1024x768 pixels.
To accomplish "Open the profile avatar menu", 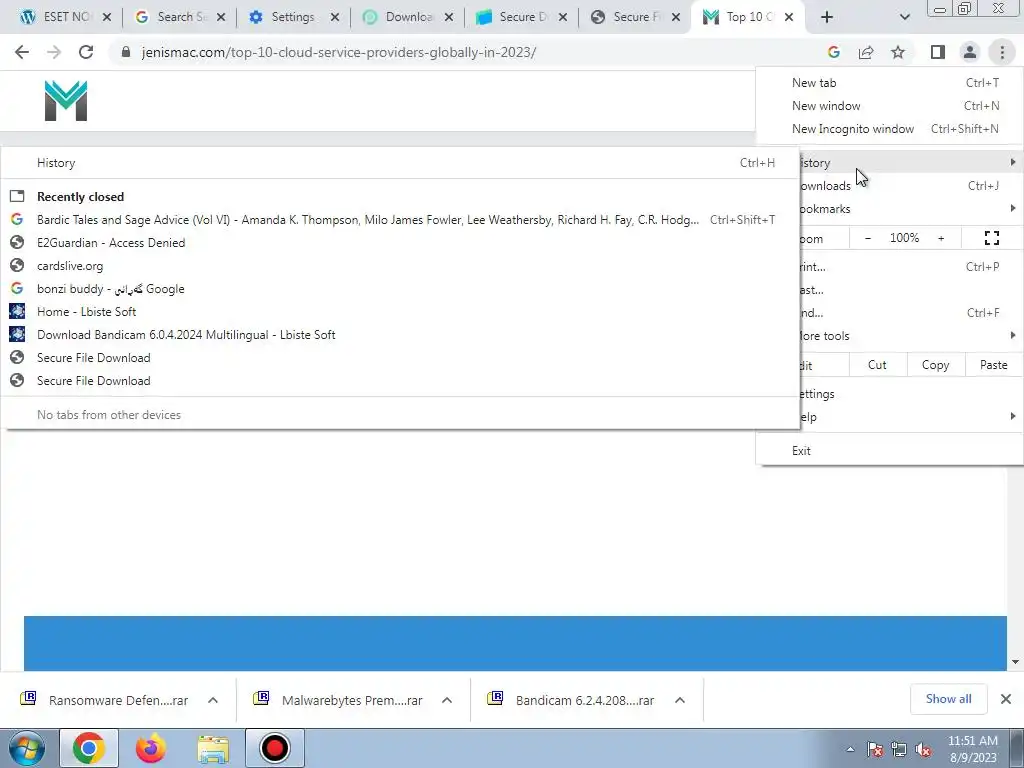I will 970,52.
